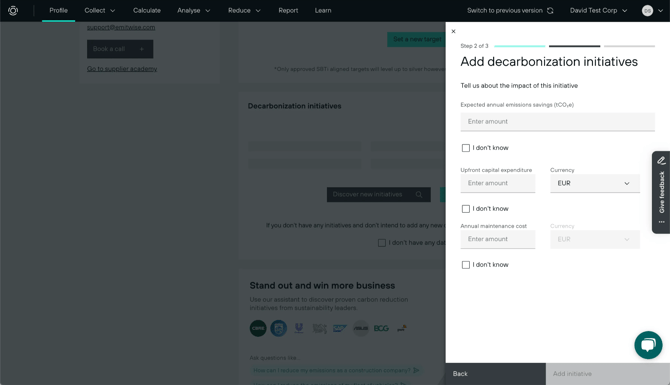This screenshot has height=385, width=670.
Task: Open the user avatar menu
Action: (x=647, y=10)
